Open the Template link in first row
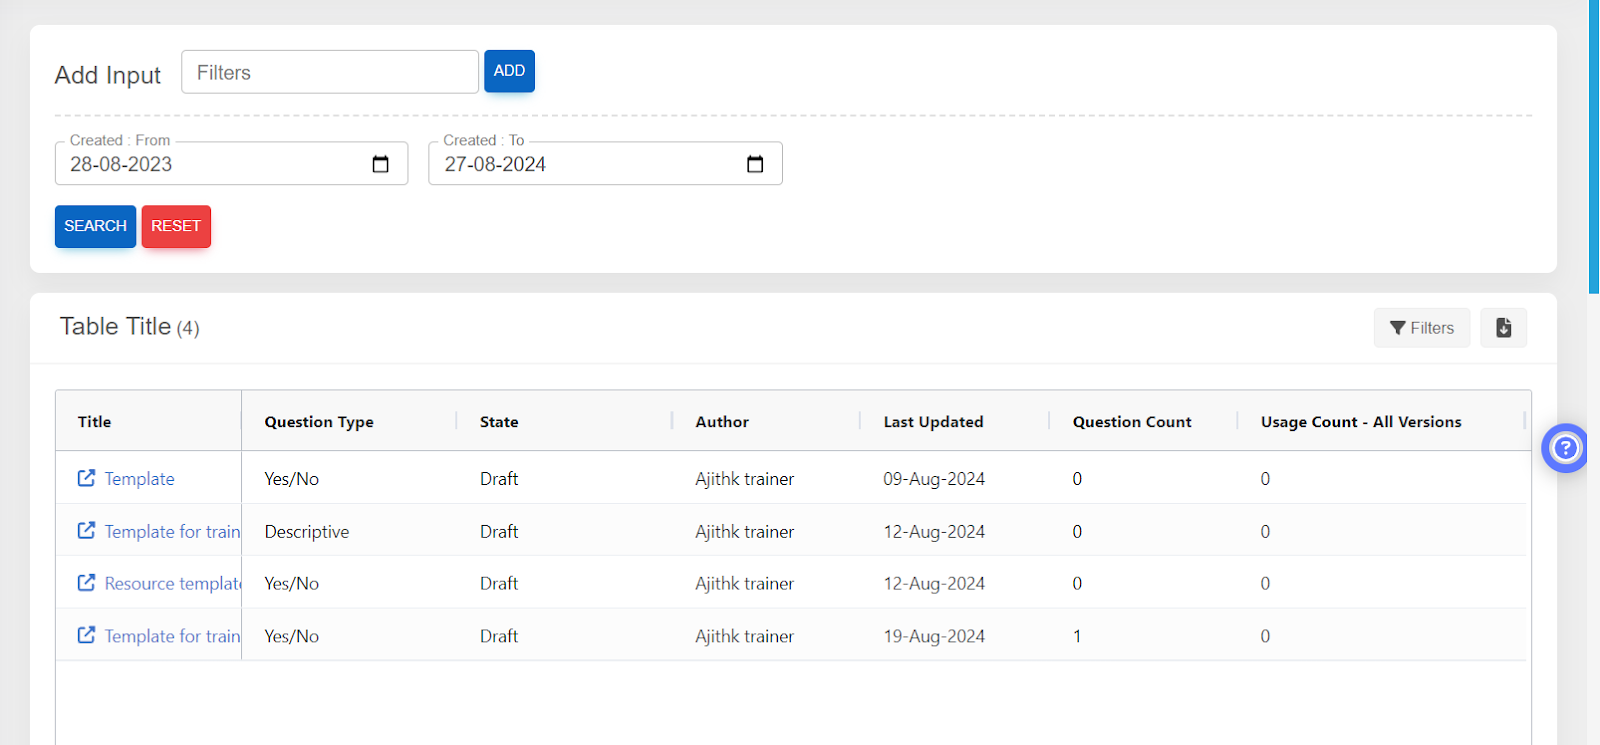Image resolution: width=1600 pixels, height=745 pixels. pyautogui.click(x=139, y=479)
